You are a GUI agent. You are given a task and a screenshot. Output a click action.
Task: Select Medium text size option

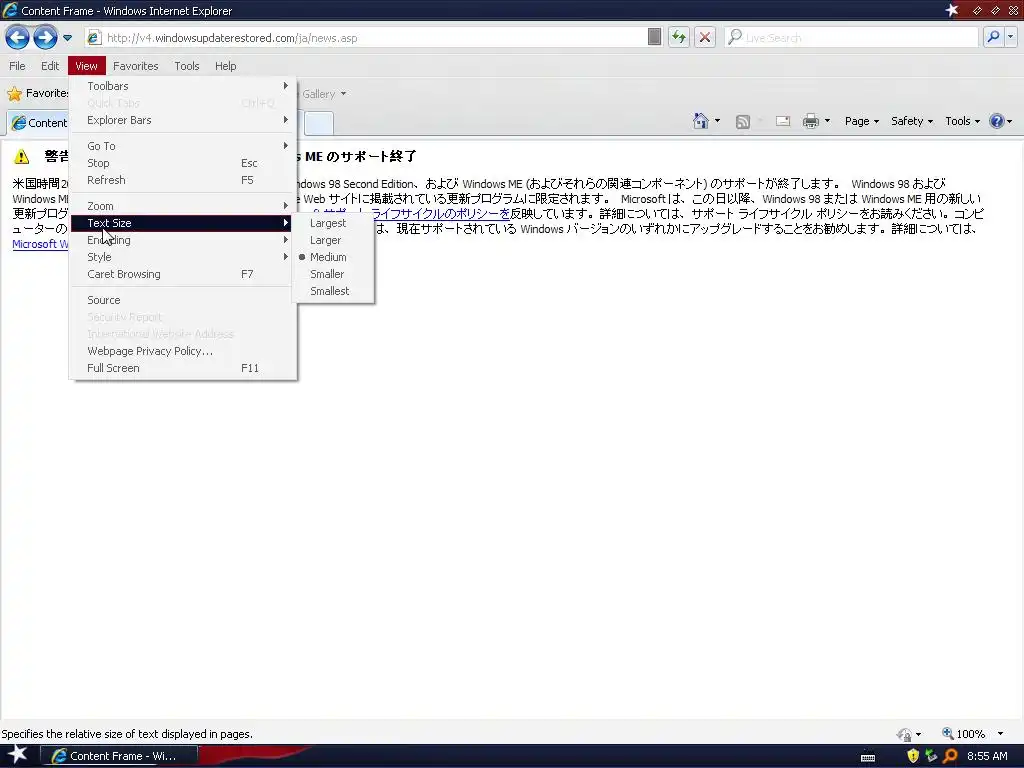333,257
